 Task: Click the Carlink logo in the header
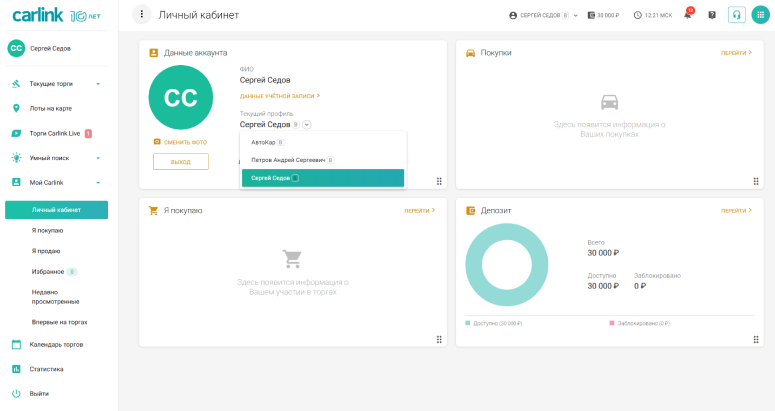pos(58,16)
